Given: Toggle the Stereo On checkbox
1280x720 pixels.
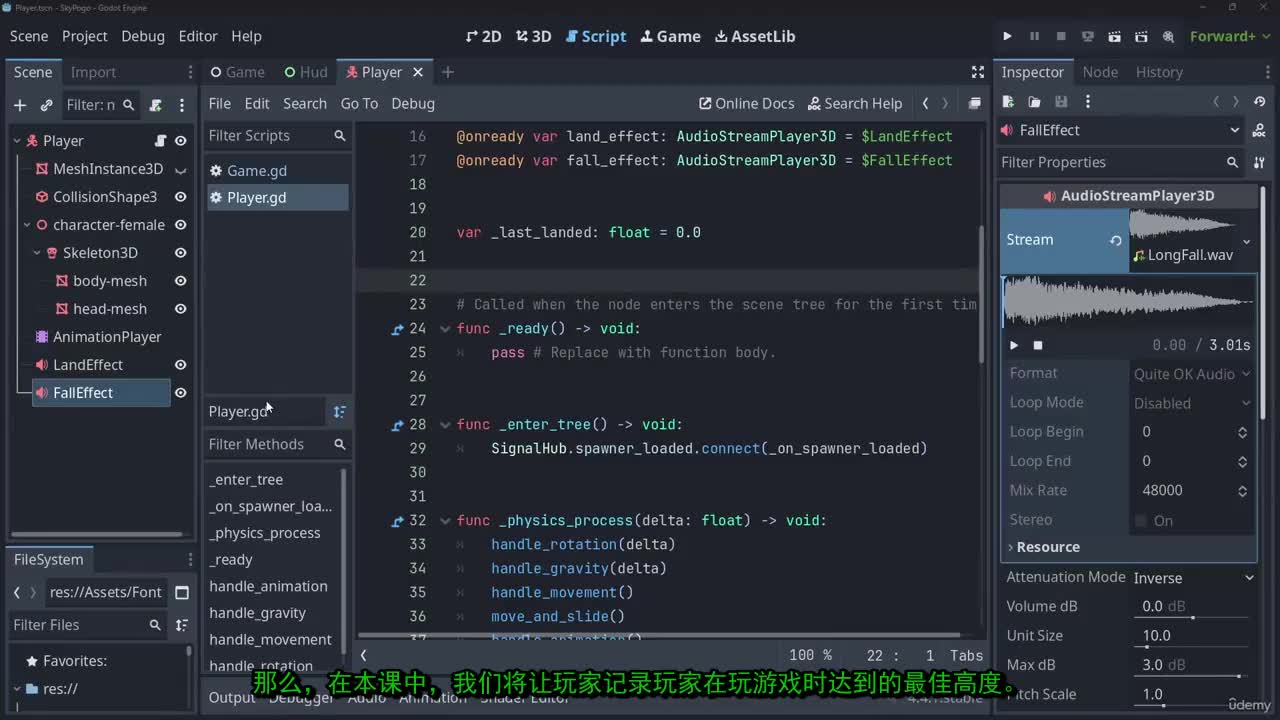Looking at the screenshot, I should point(1141,520).
